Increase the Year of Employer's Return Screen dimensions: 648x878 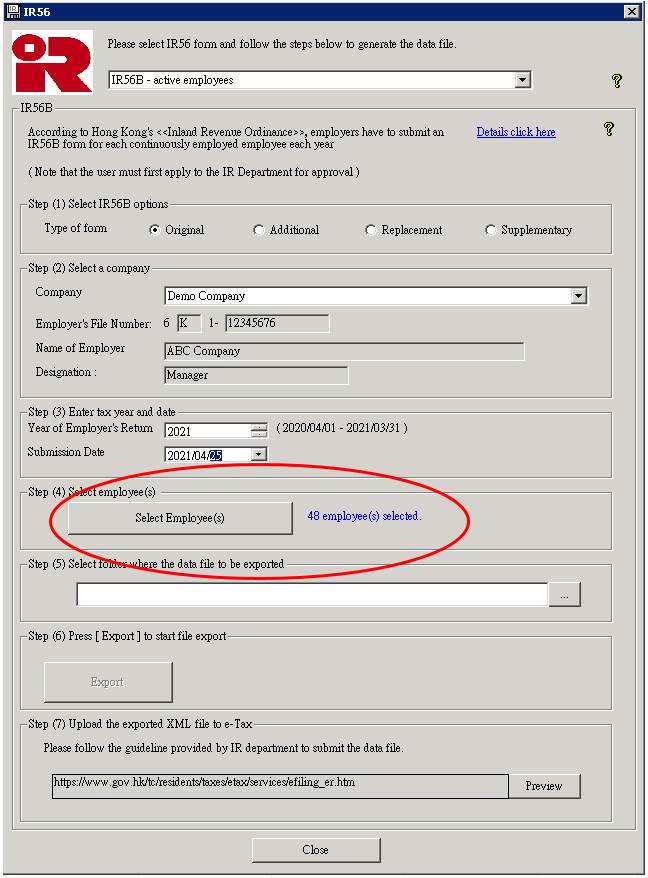pyautogui.click(x=259, y=427)
